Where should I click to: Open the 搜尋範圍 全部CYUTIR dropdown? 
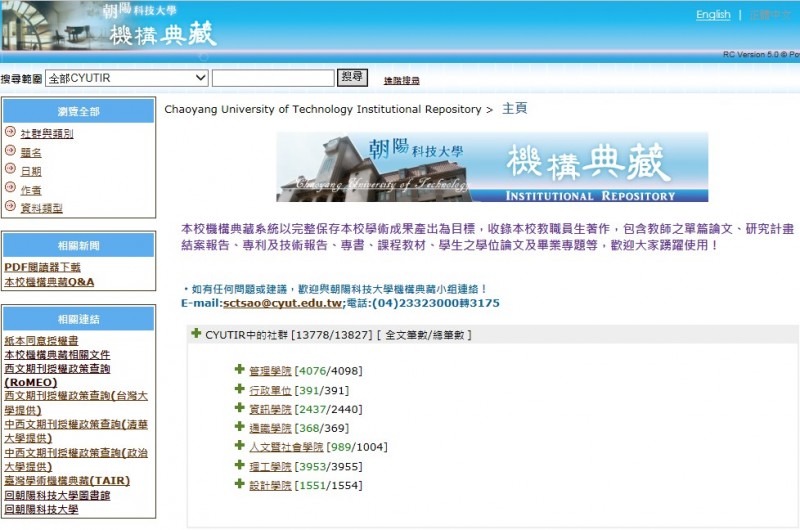click(127, 78)
